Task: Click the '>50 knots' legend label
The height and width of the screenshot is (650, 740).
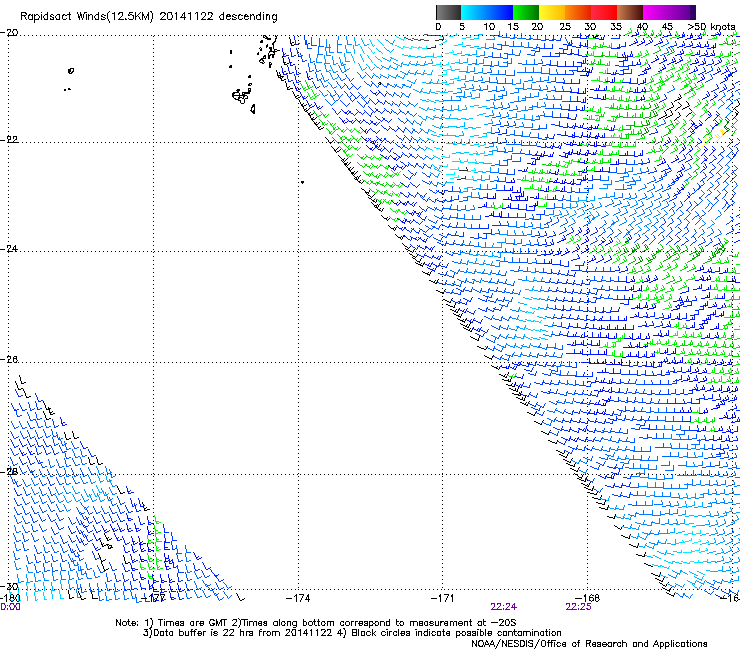Action: (x=711, y=27)
